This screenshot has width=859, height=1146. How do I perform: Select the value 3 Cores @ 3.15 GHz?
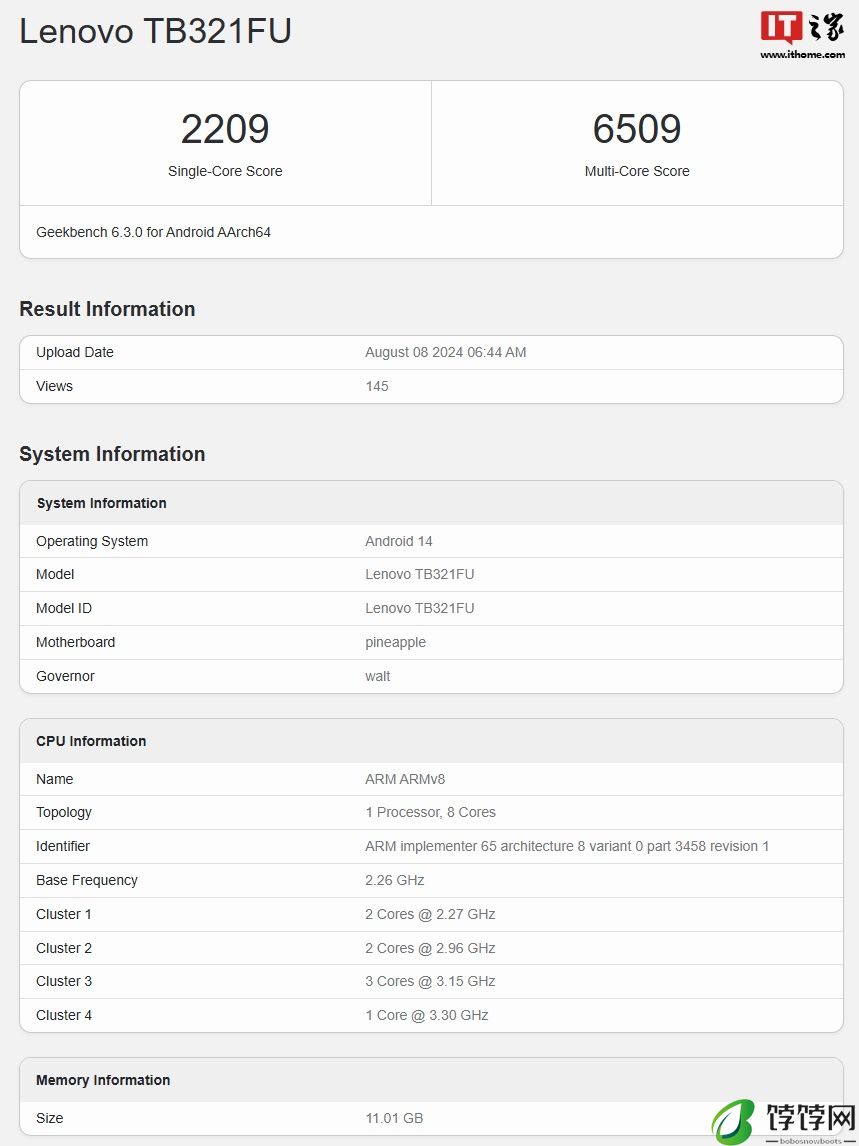coord(431,981)
